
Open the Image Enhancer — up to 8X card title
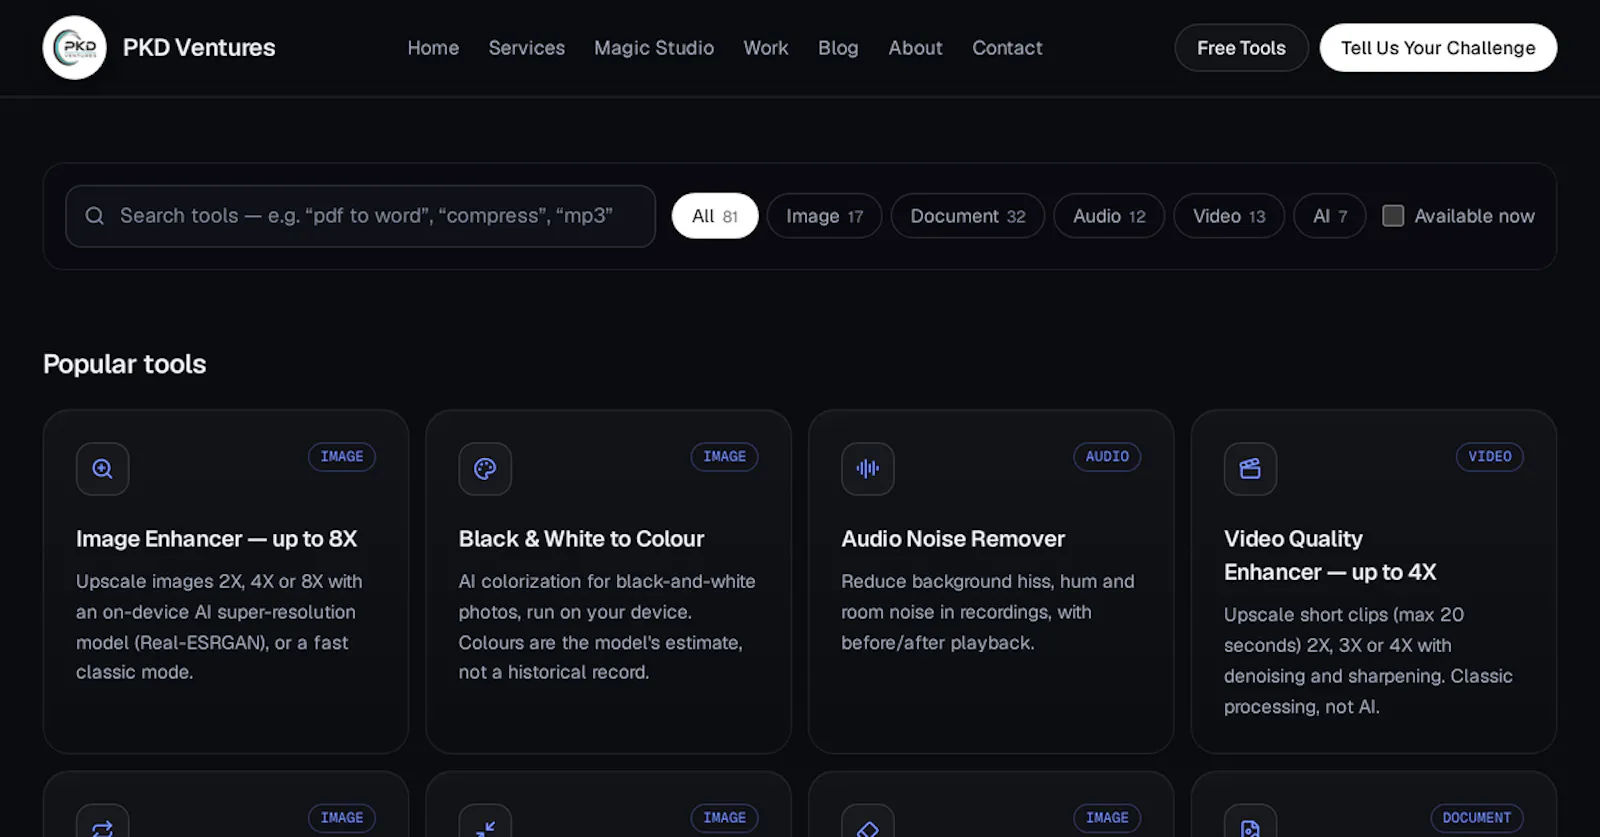pos(217,539)
